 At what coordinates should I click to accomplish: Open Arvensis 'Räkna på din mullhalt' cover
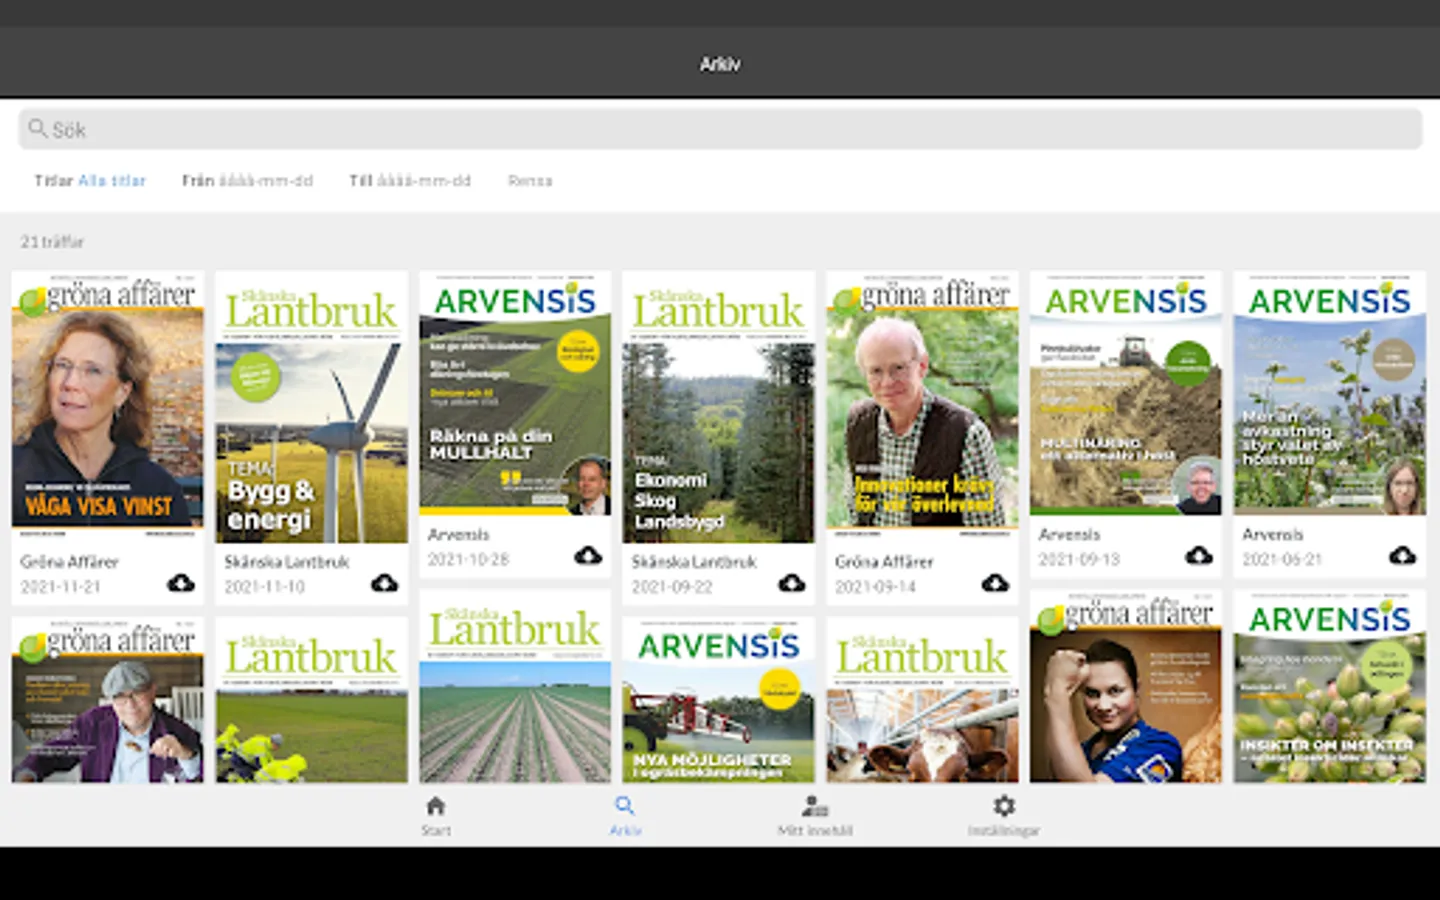(x=515, y=393)
